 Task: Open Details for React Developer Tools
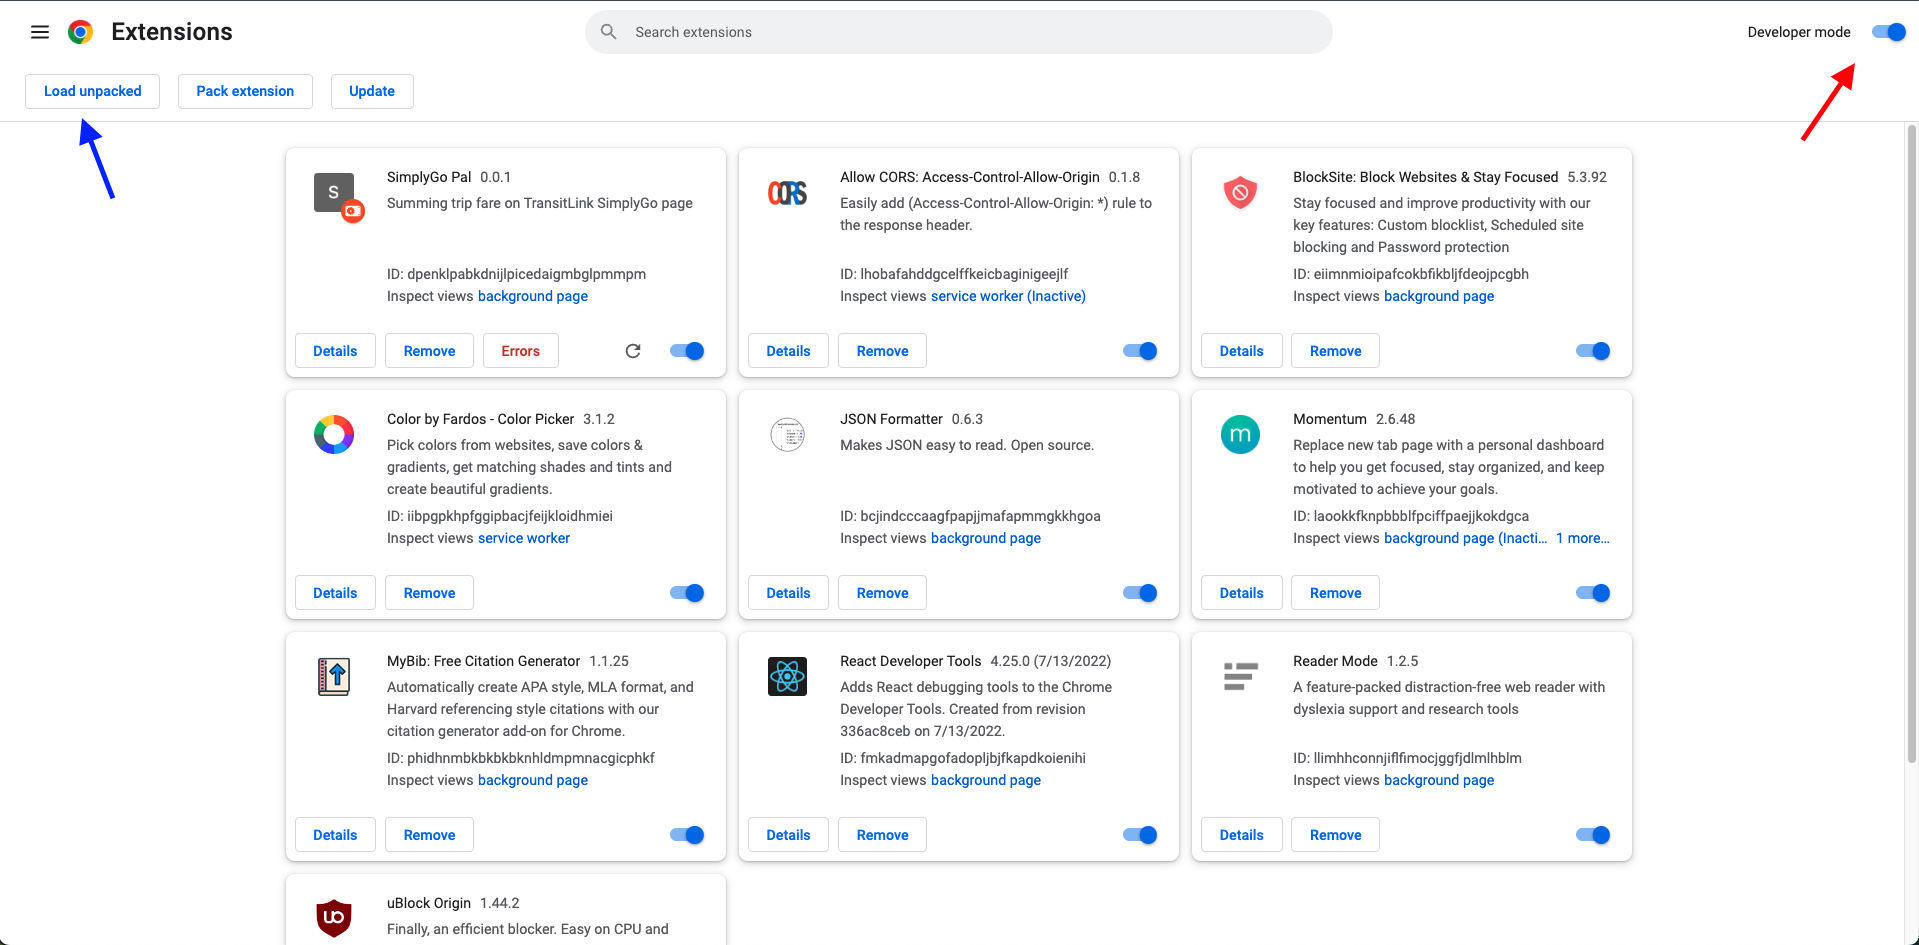(x=788, y=835)
